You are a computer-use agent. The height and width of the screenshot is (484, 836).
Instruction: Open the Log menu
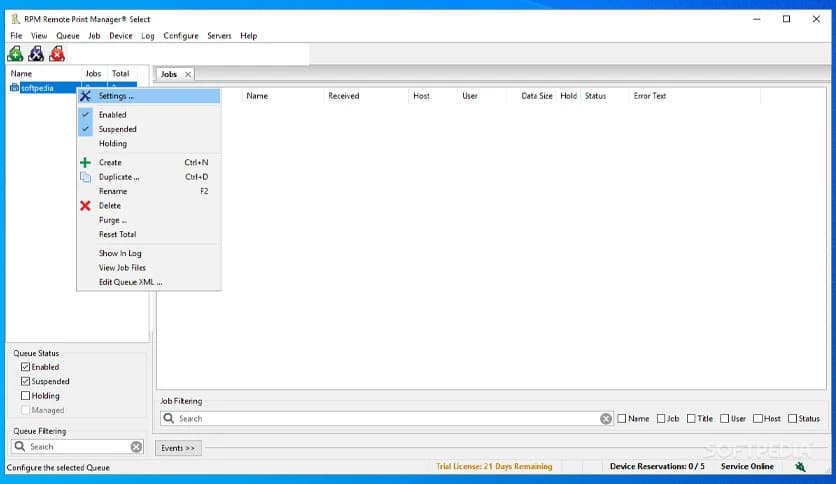click(x=148, y=36)
